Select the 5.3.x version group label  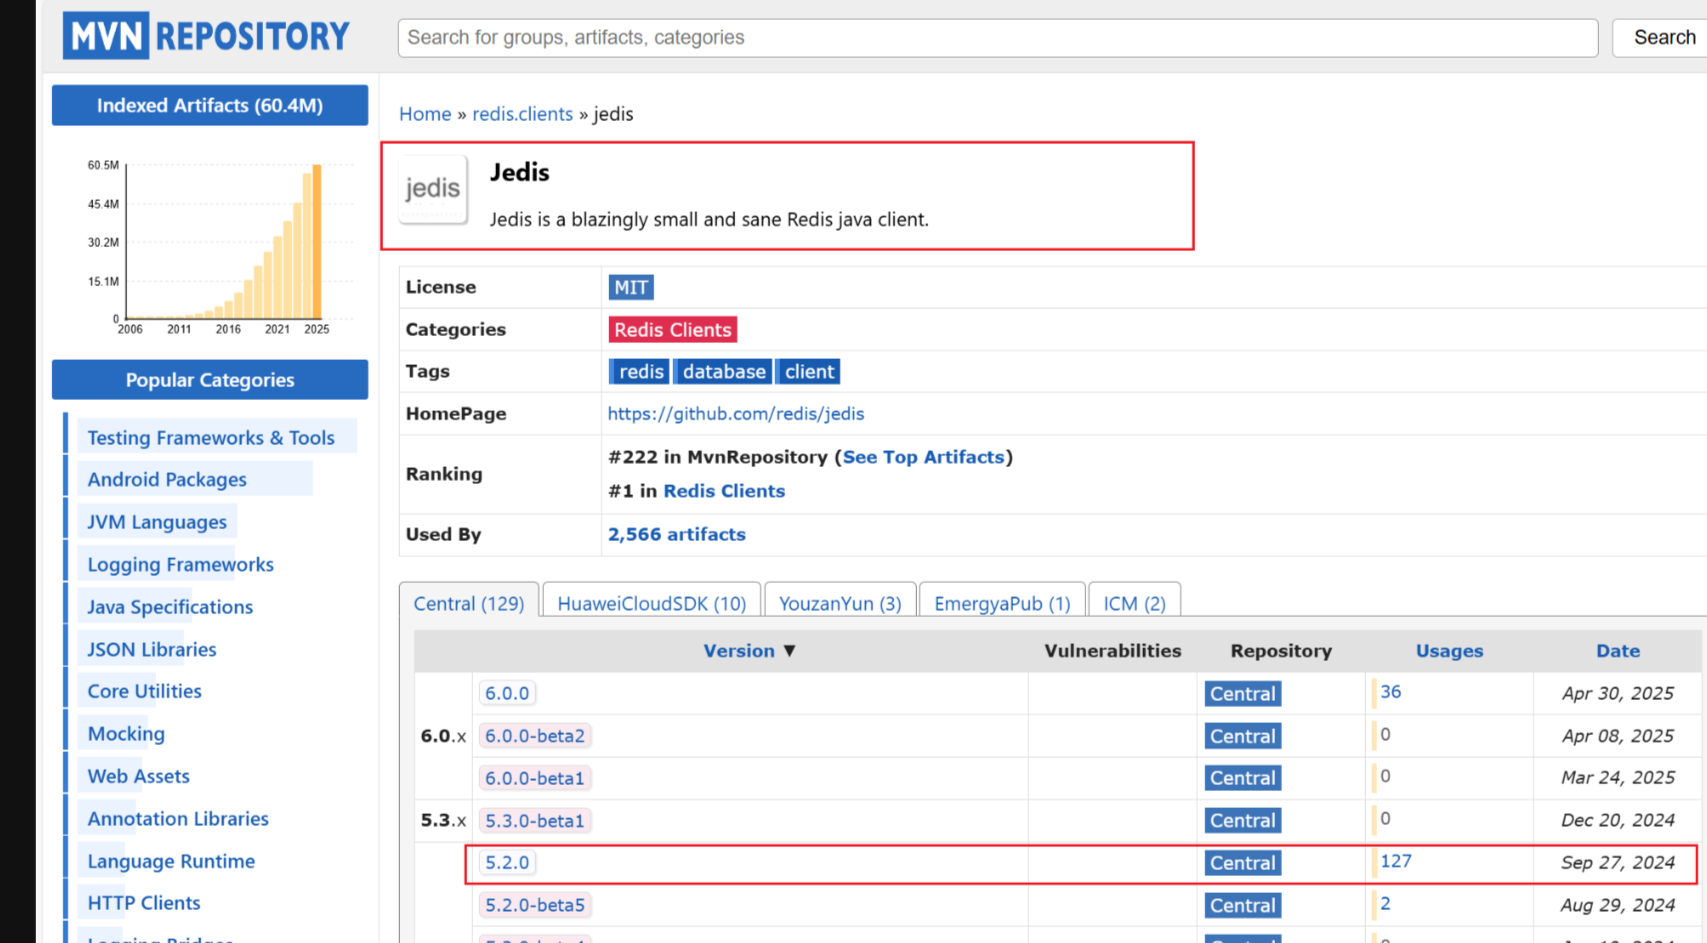click(443, 820)
